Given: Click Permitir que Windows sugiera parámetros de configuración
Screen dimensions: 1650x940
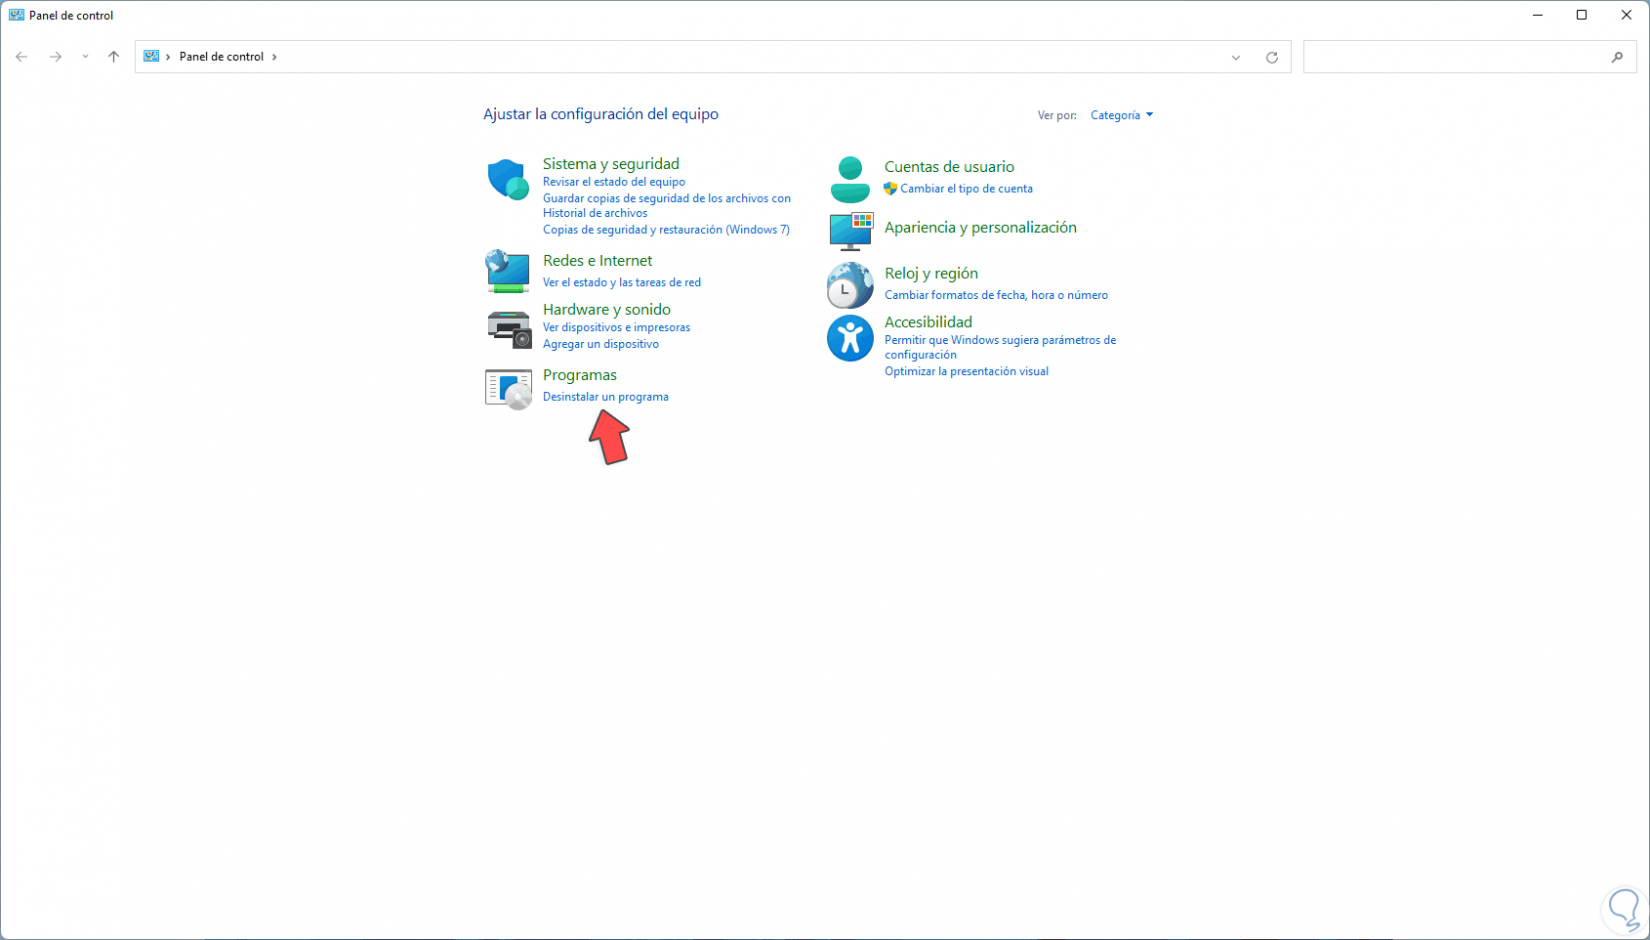Looking at the screenshot, I should pyautogui.click(x=1000, y=347).
